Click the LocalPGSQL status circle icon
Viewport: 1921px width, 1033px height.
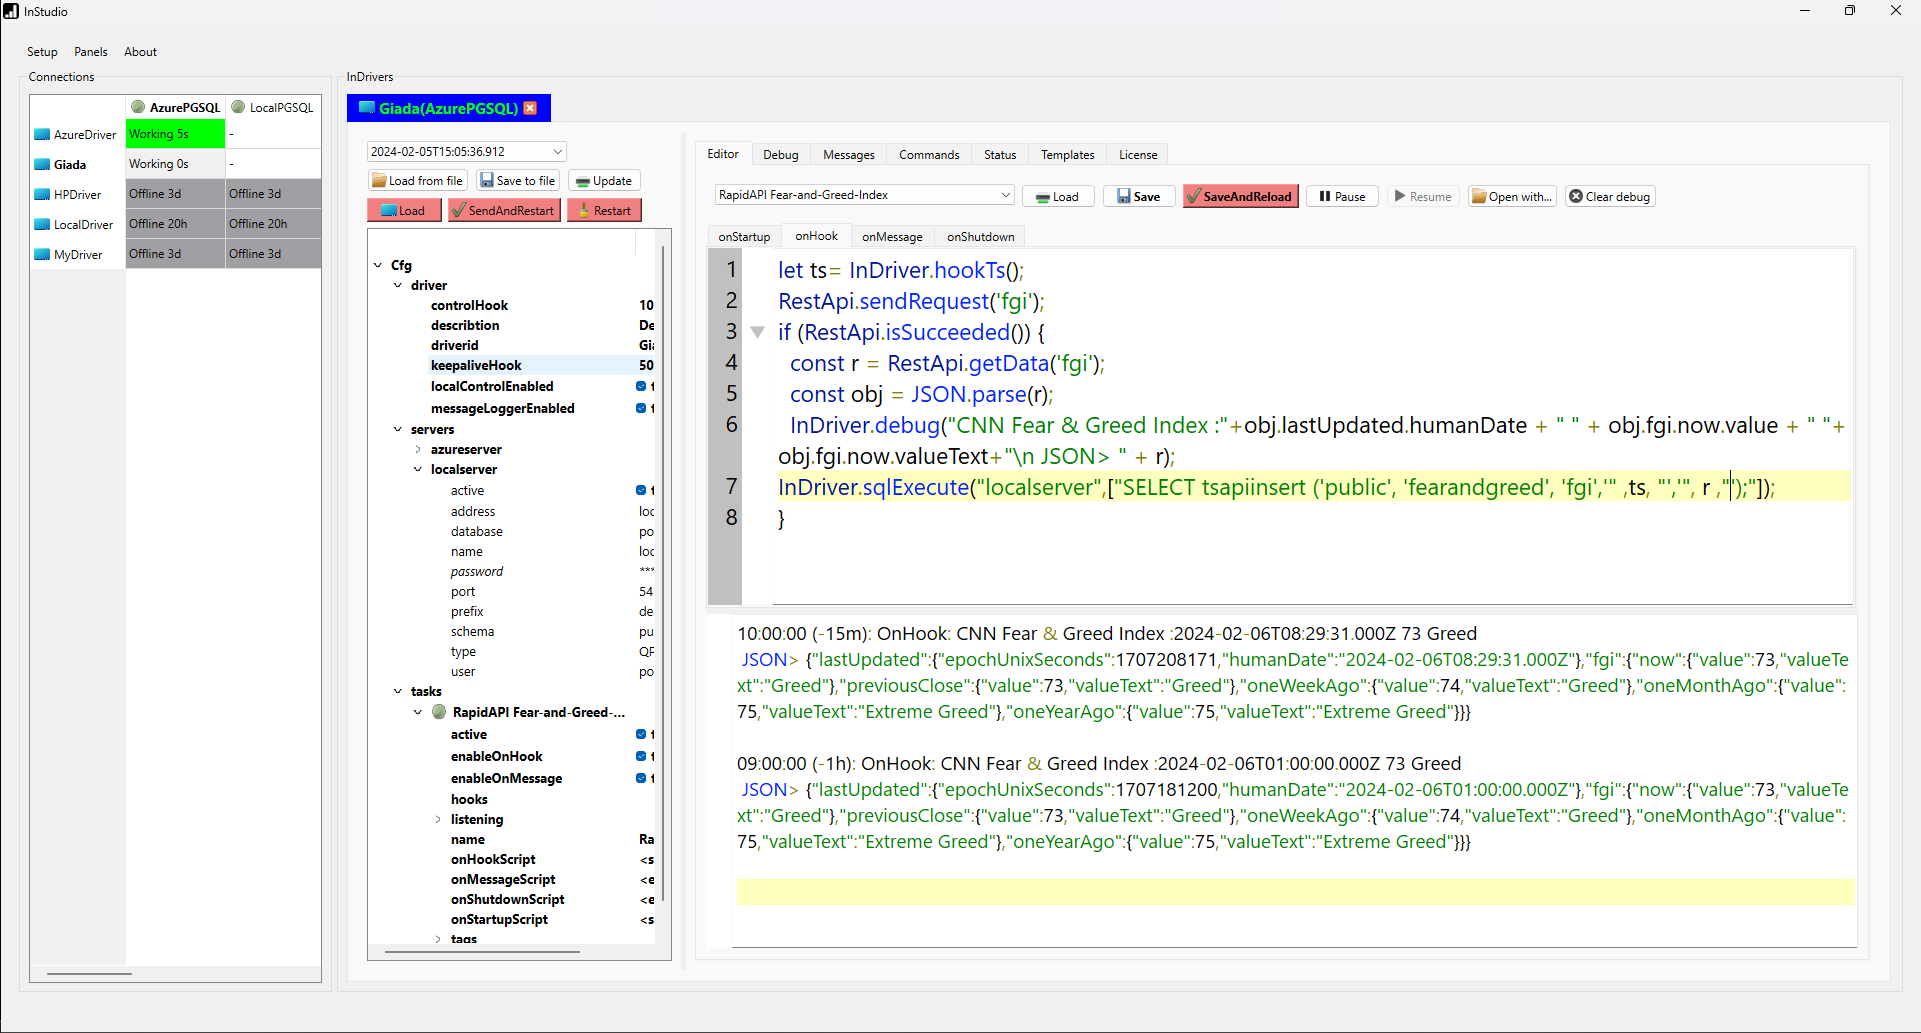238,107
